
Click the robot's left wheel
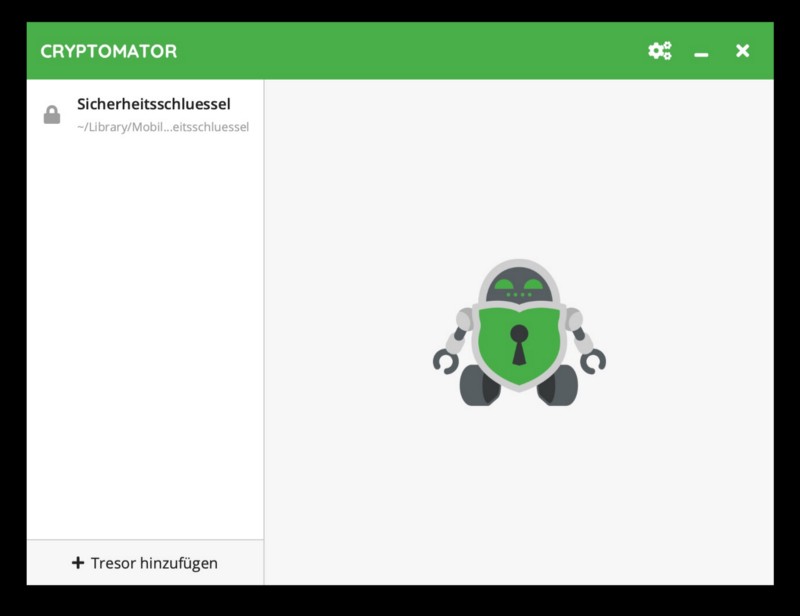[x=476, y=386]
